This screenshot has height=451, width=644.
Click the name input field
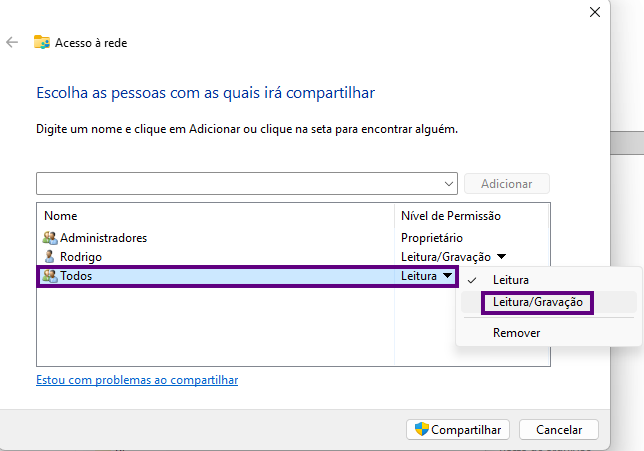click(240, 184)
